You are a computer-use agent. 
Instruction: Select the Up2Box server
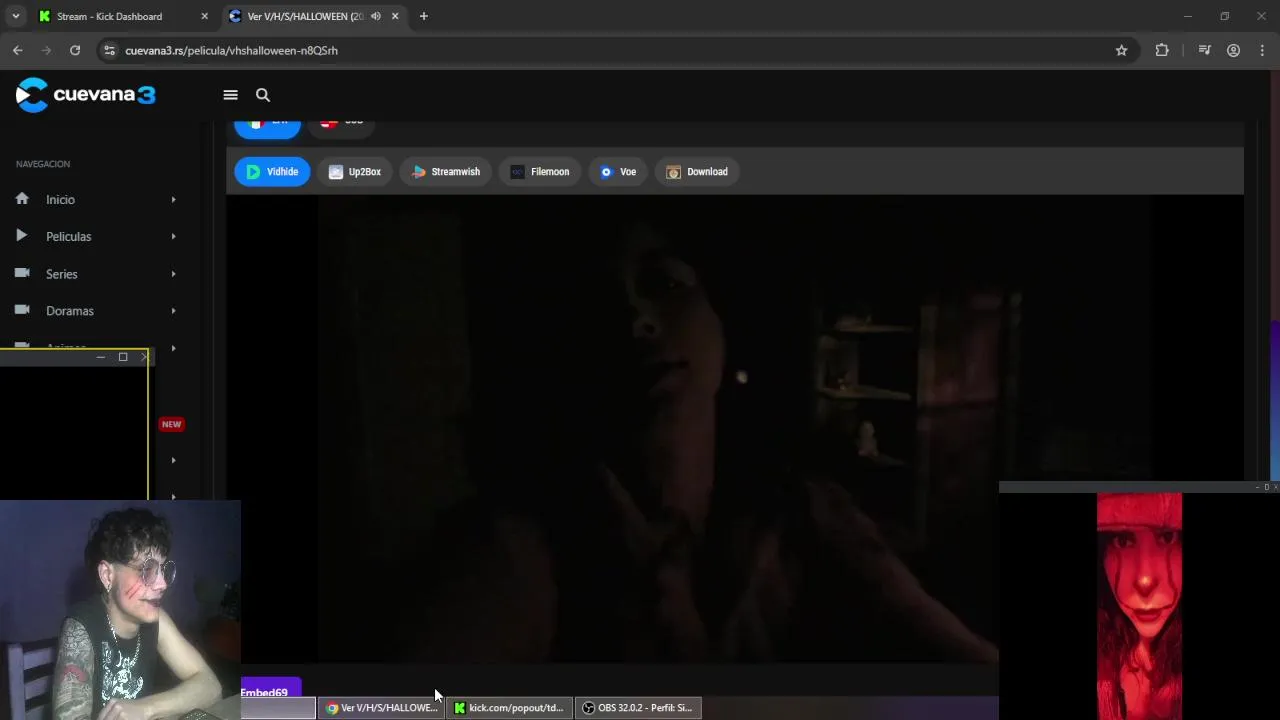355,172
